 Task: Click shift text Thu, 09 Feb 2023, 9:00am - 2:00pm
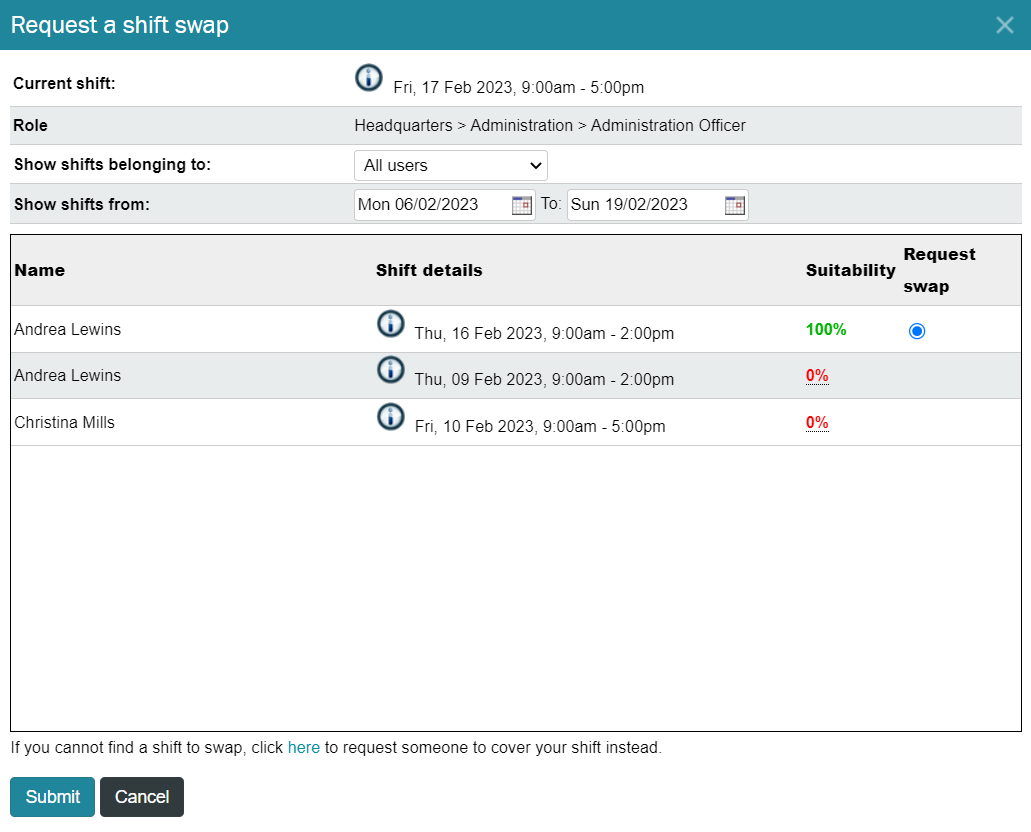(x=544, y=379)
